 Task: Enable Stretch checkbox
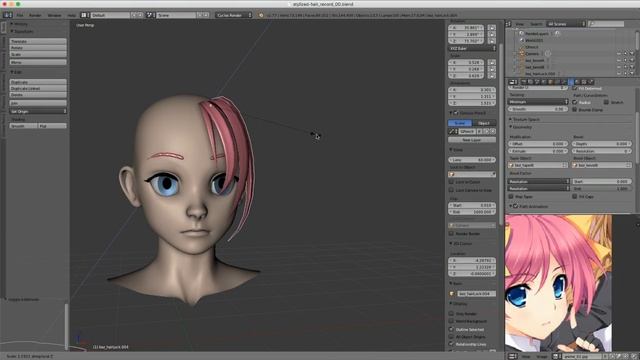click(x=606, y=102)
